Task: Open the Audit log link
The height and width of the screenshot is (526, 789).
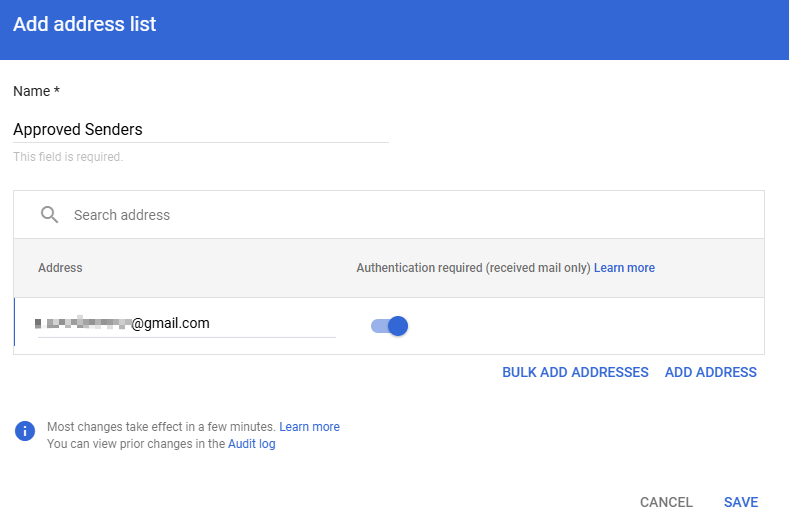Action: click(x=251, y=444)
